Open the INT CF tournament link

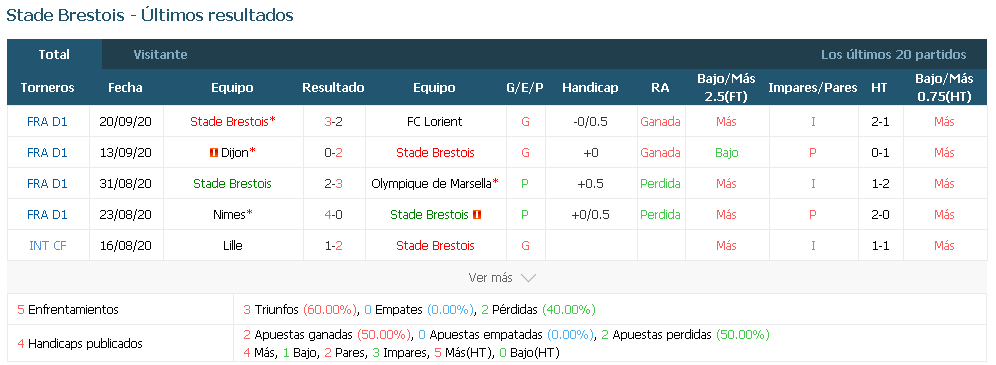pos(48,246)
